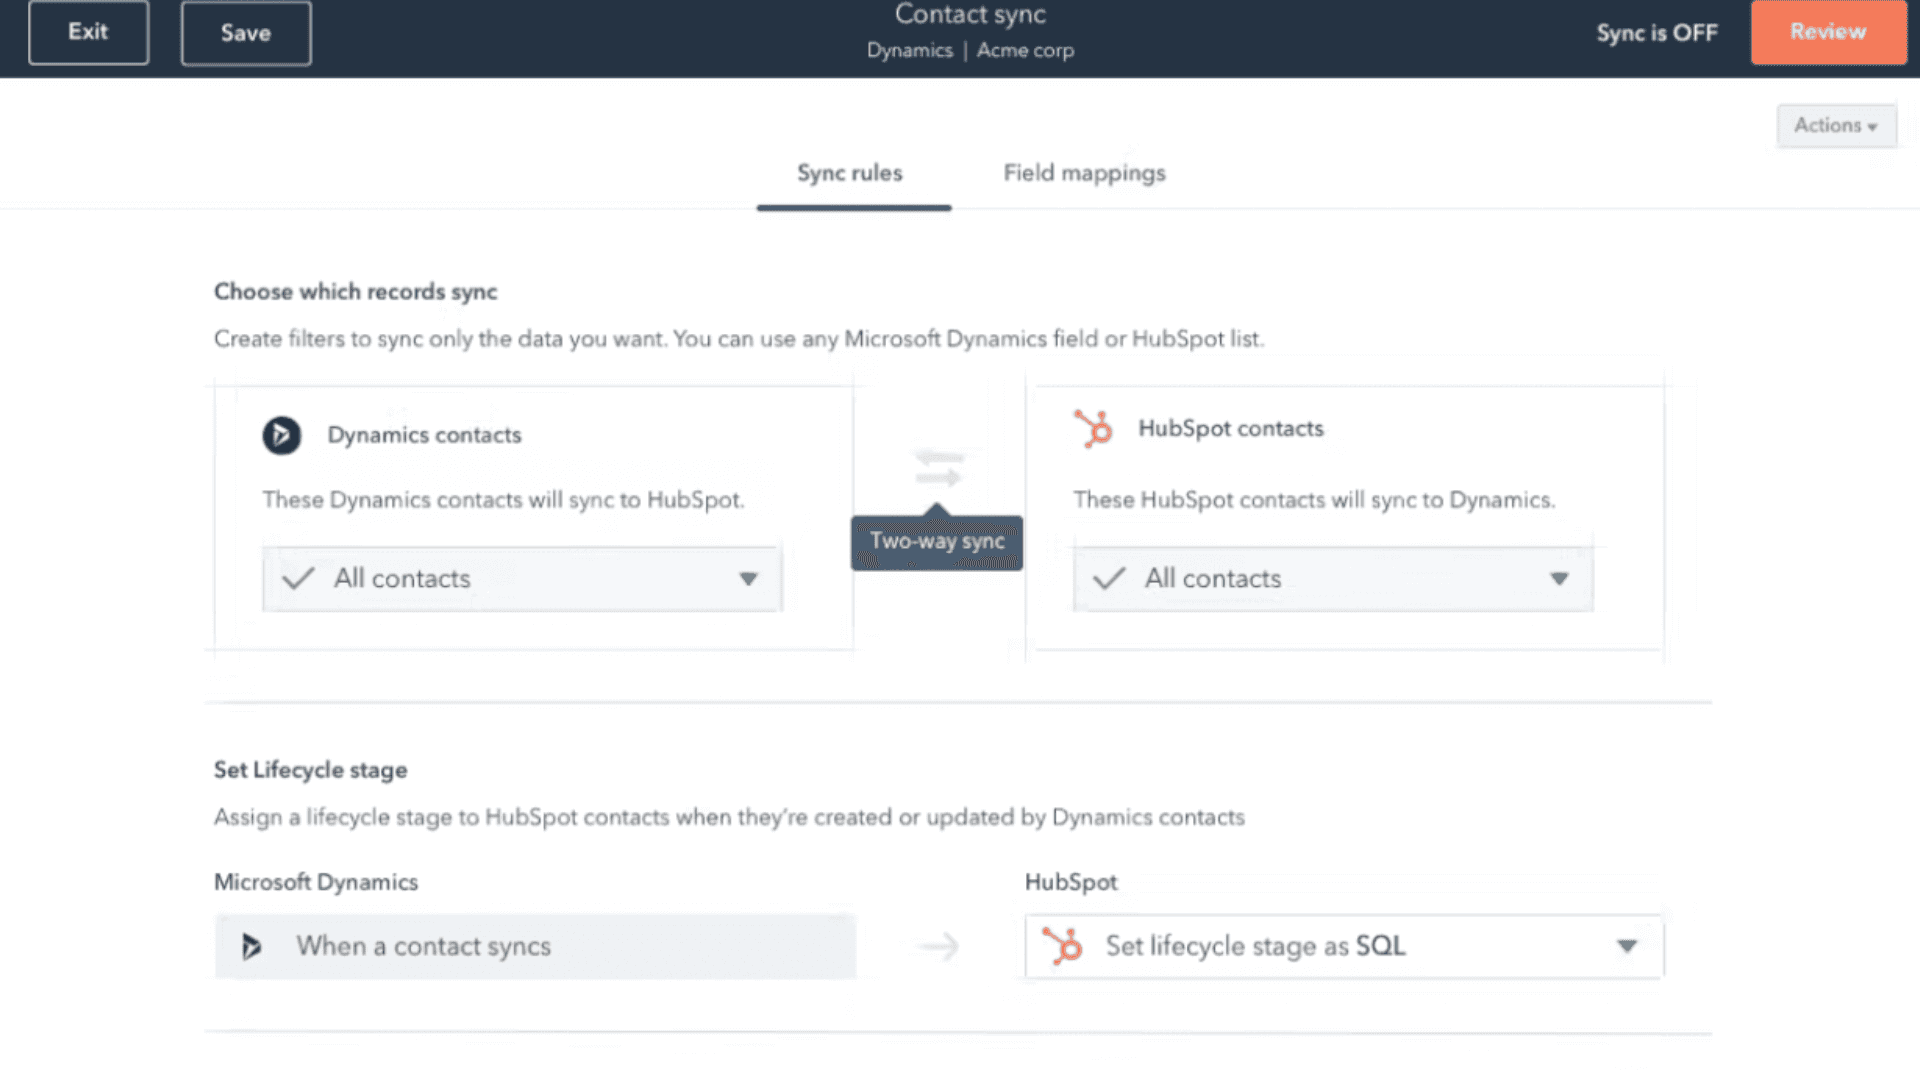The width and height of the screenshot is (1920, 1080).
Task: Click Dynamics icon in contact syncs field
Action: 252,946
